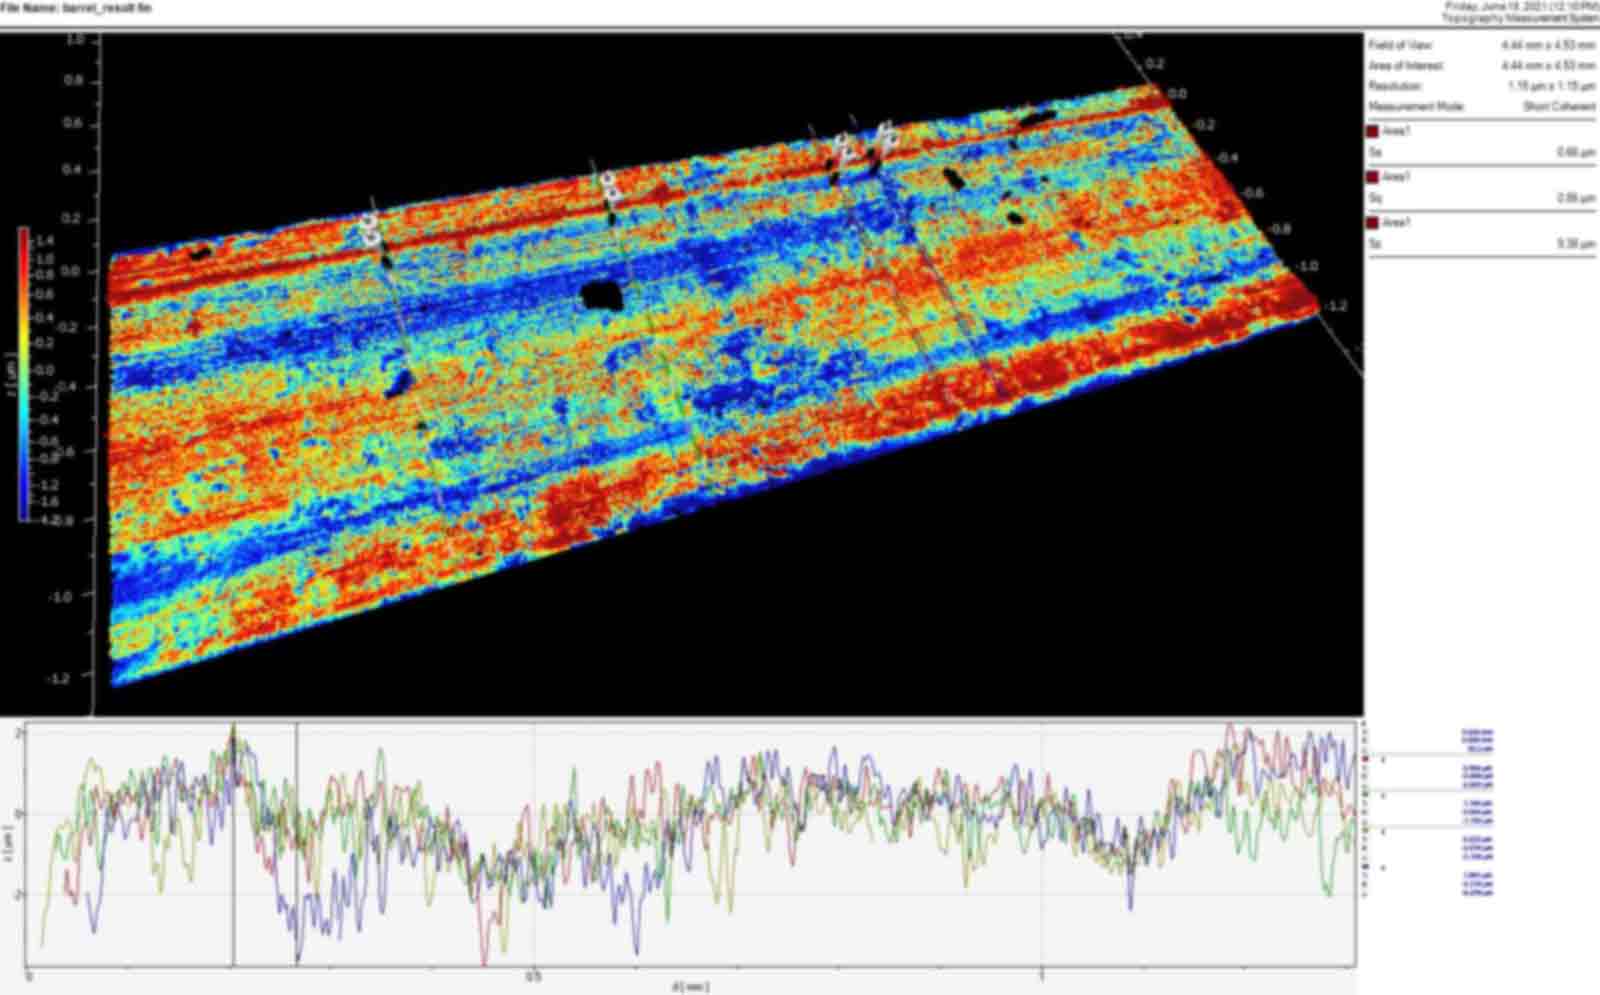The image size is (1600, 995).
Task: Click the second vertical cursor line in the profile chart
Action: click(296, 843)
